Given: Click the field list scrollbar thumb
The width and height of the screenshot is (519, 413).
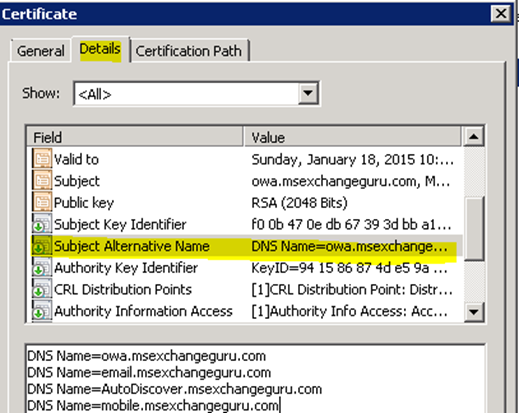Looking at the screenshot, I should 474,229.
